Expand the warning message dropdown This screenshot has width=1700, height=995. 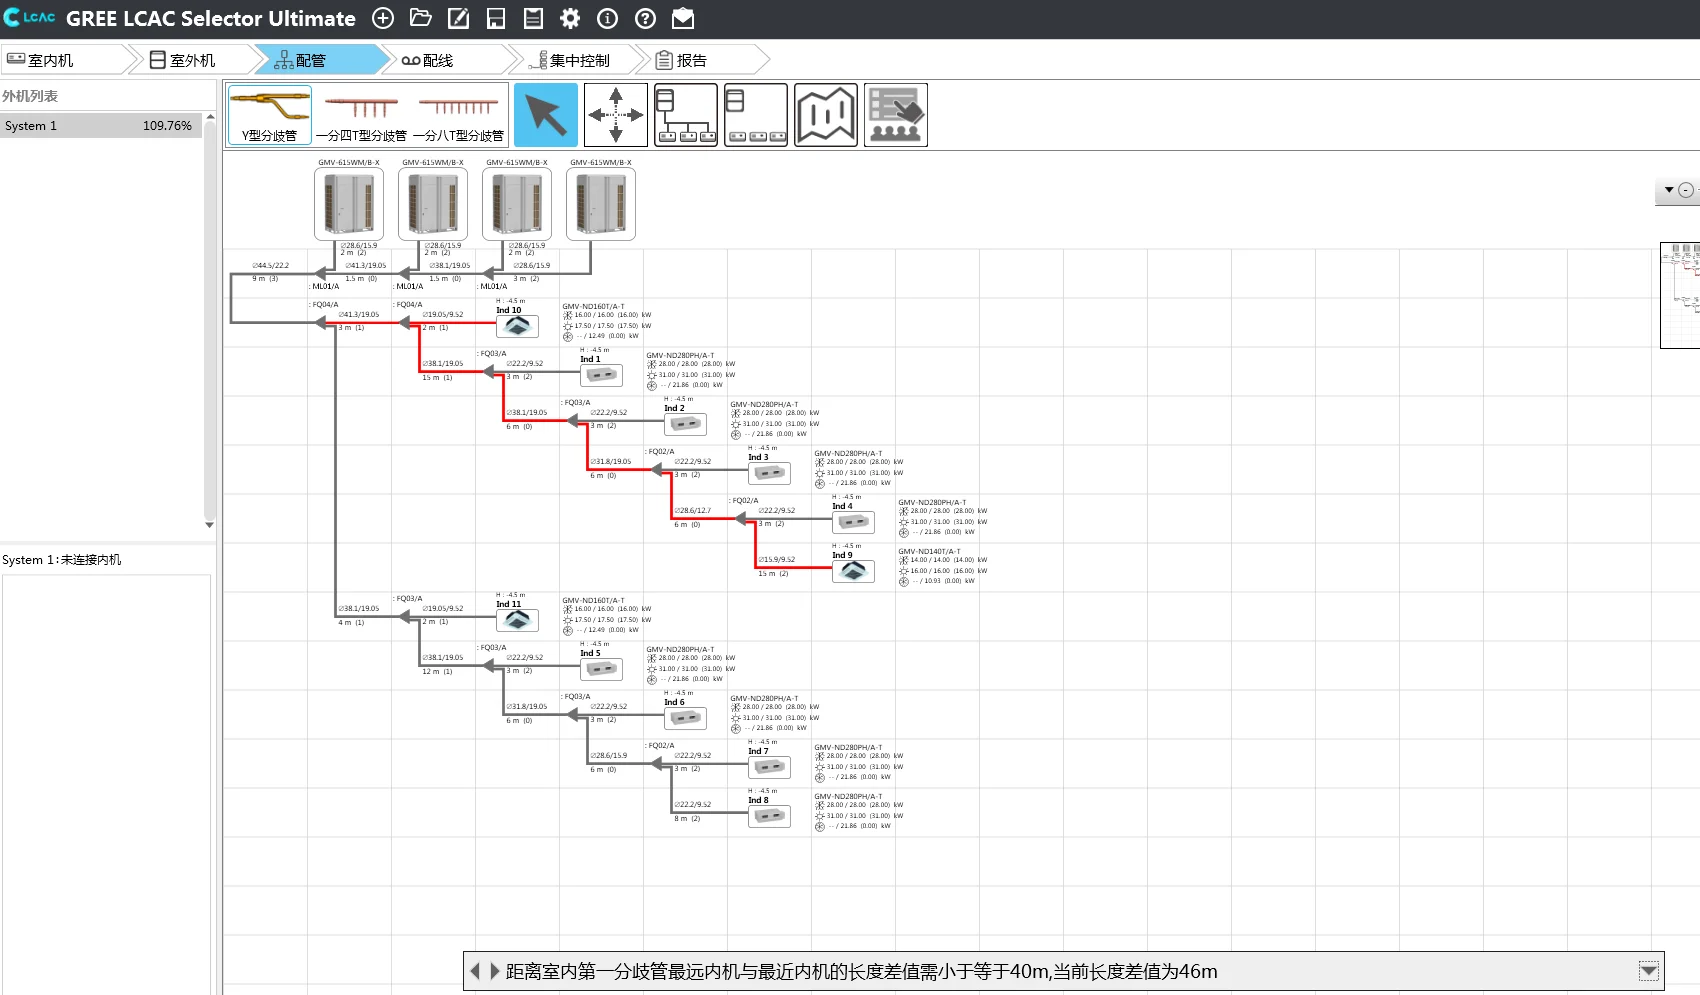(x=1649, y=971)
